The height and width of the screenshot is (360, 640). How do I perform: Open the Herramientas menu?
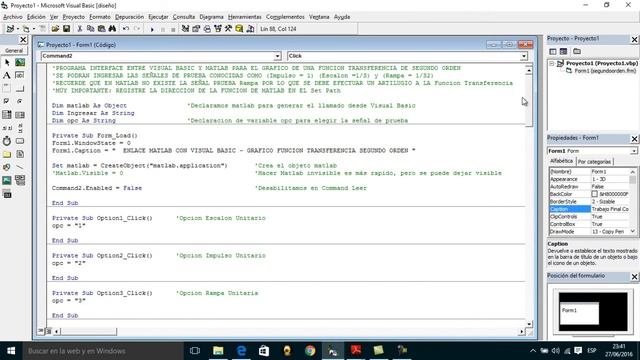(x=244, y=17)
